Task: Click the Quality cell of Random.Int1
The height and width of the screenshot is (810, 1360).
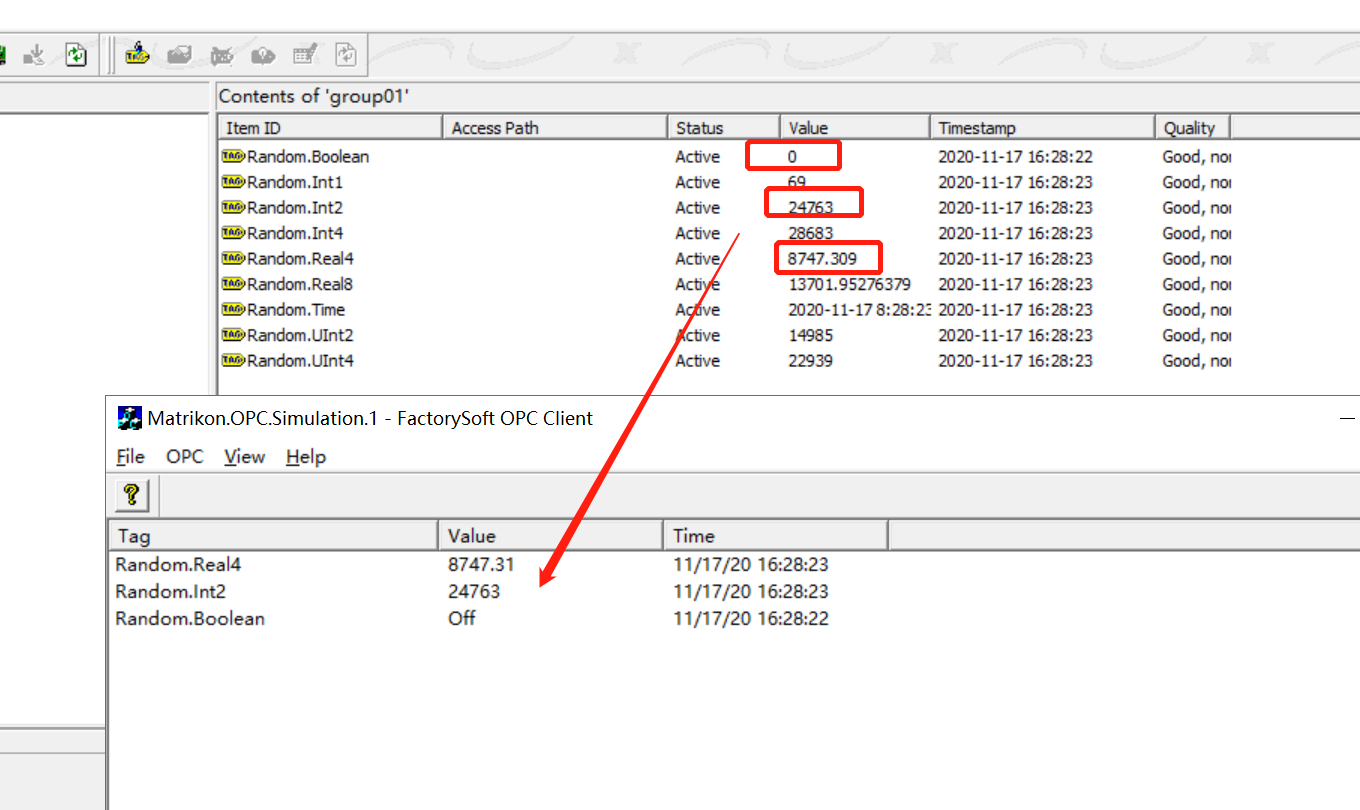Action: 1196,182
